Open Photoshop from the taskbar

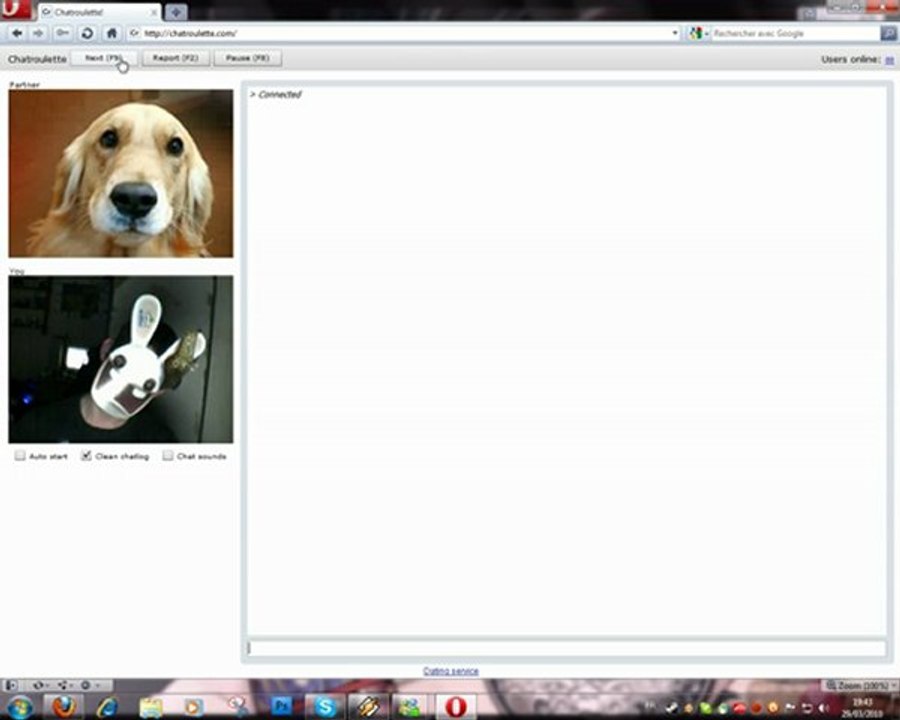point(281,707)
